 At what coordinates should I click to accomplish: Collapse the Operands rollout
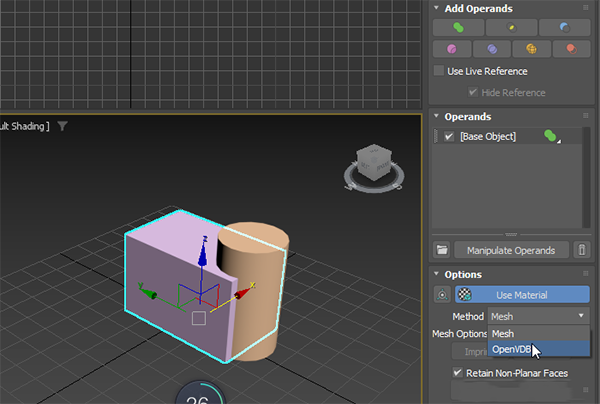[x=437, y=117]
